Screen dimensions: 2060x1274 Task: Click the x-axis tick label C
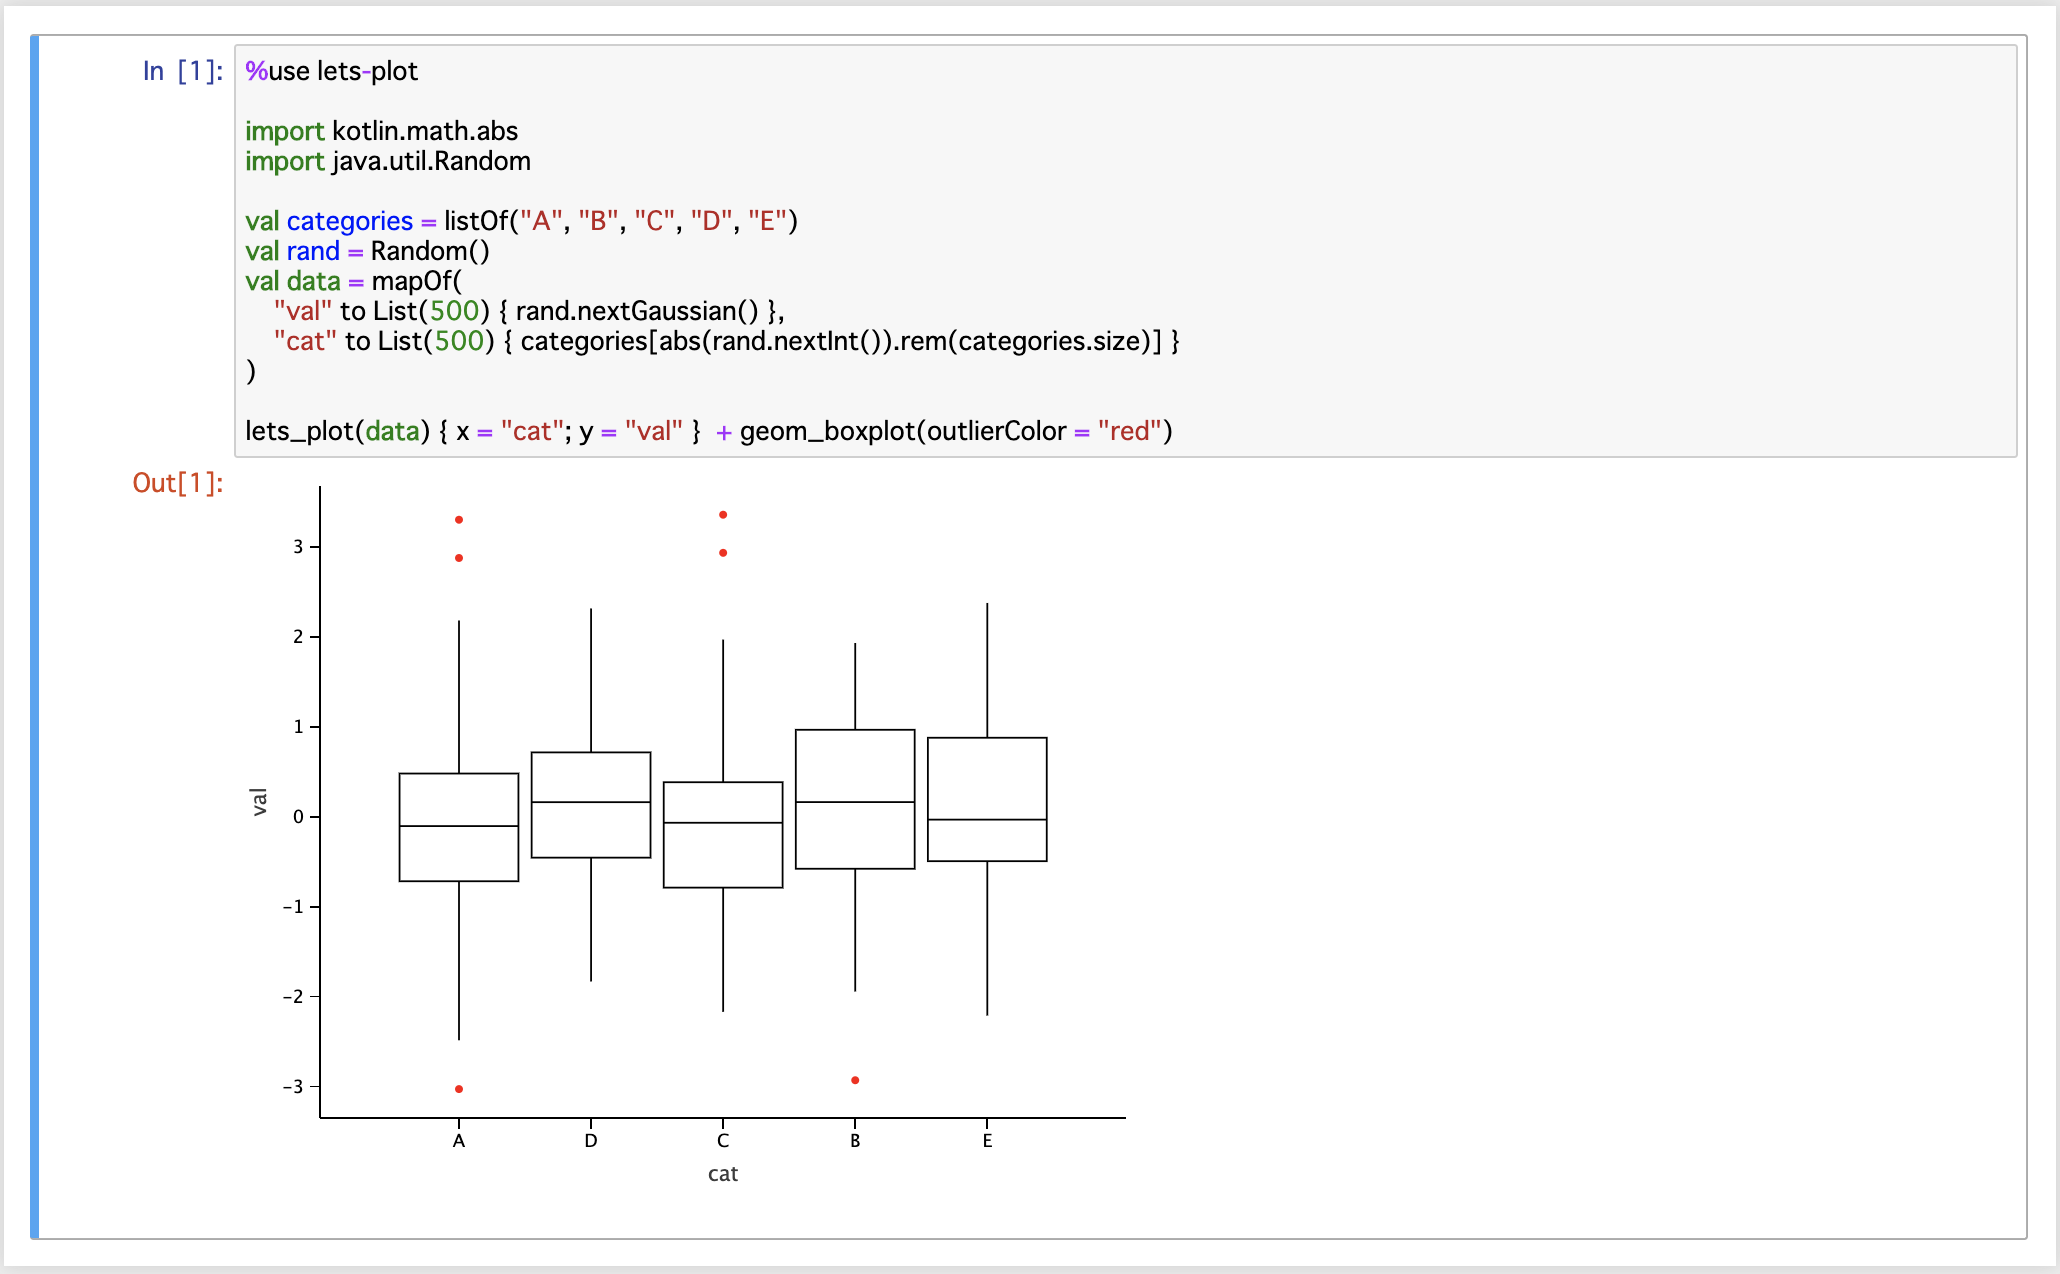723,1141
